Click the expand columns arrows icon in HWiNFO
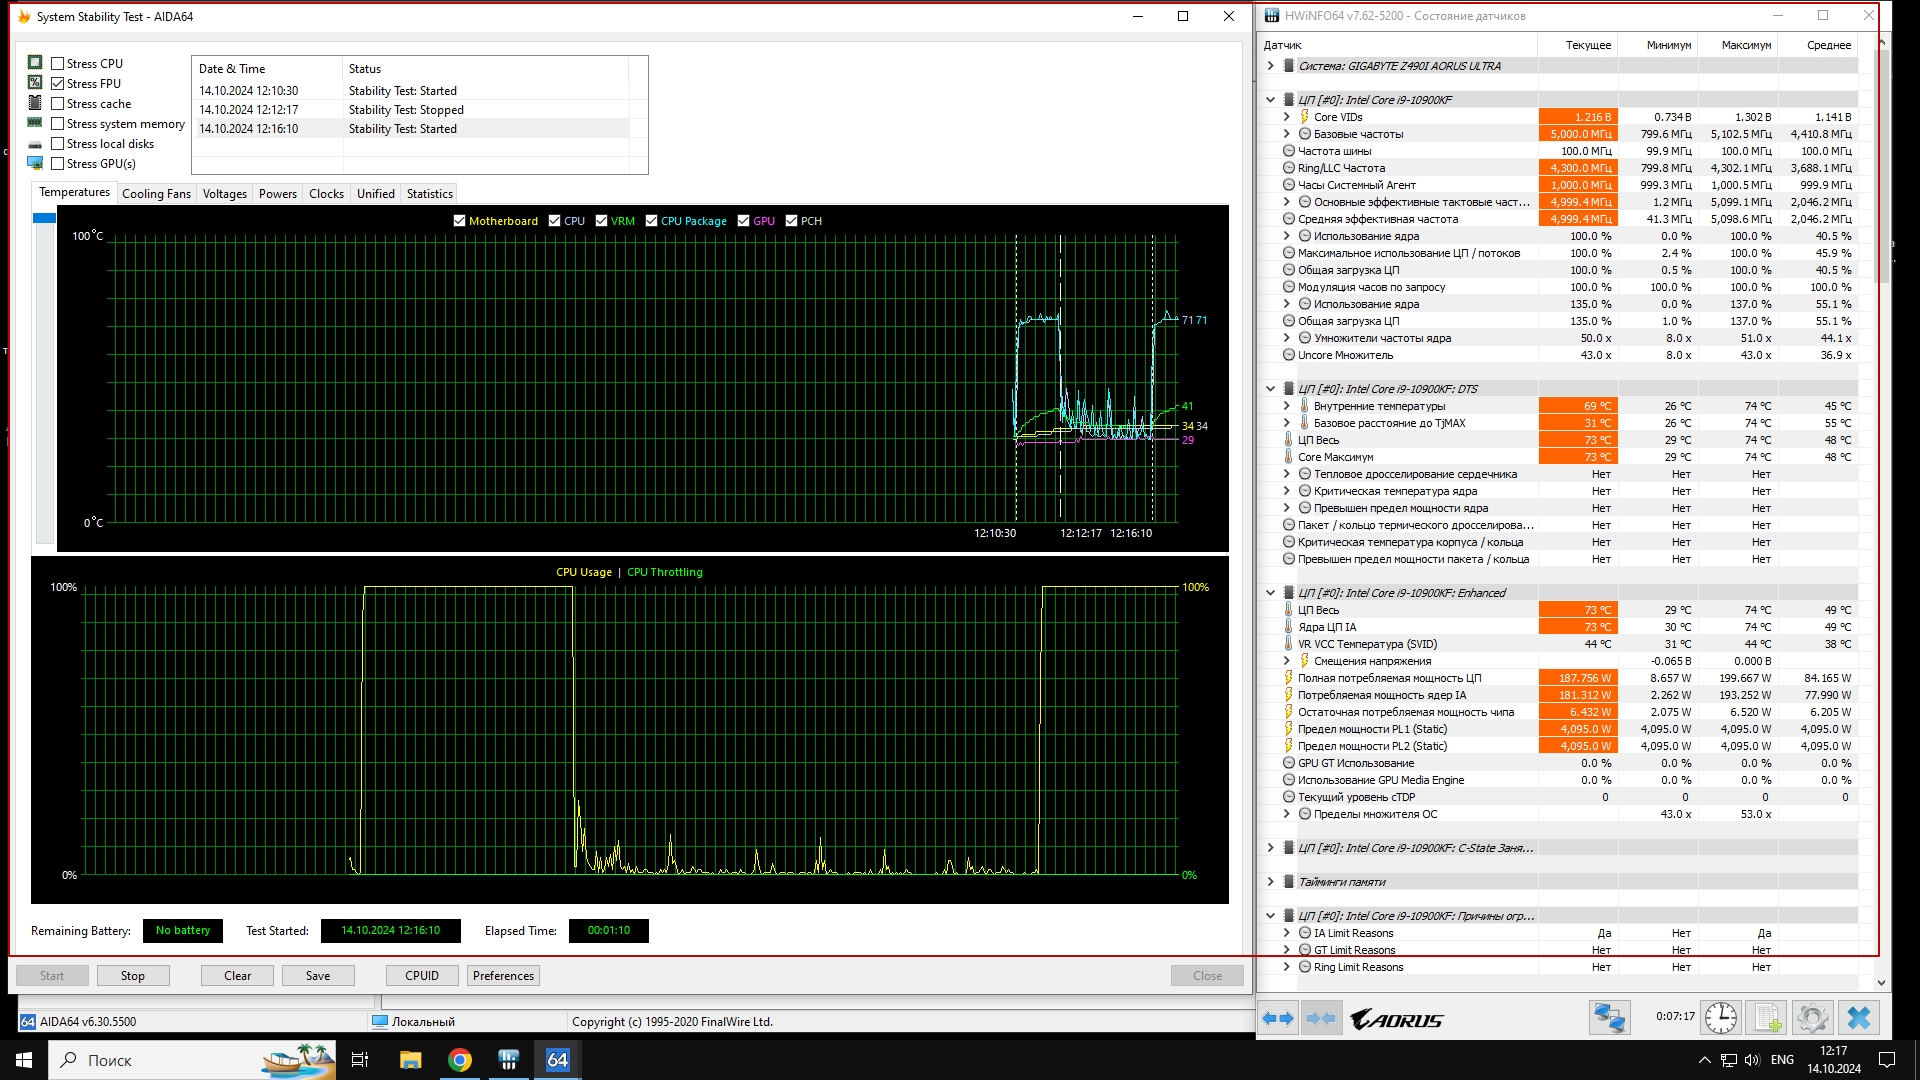1920x1080 pixels. click(1278, 1018)
